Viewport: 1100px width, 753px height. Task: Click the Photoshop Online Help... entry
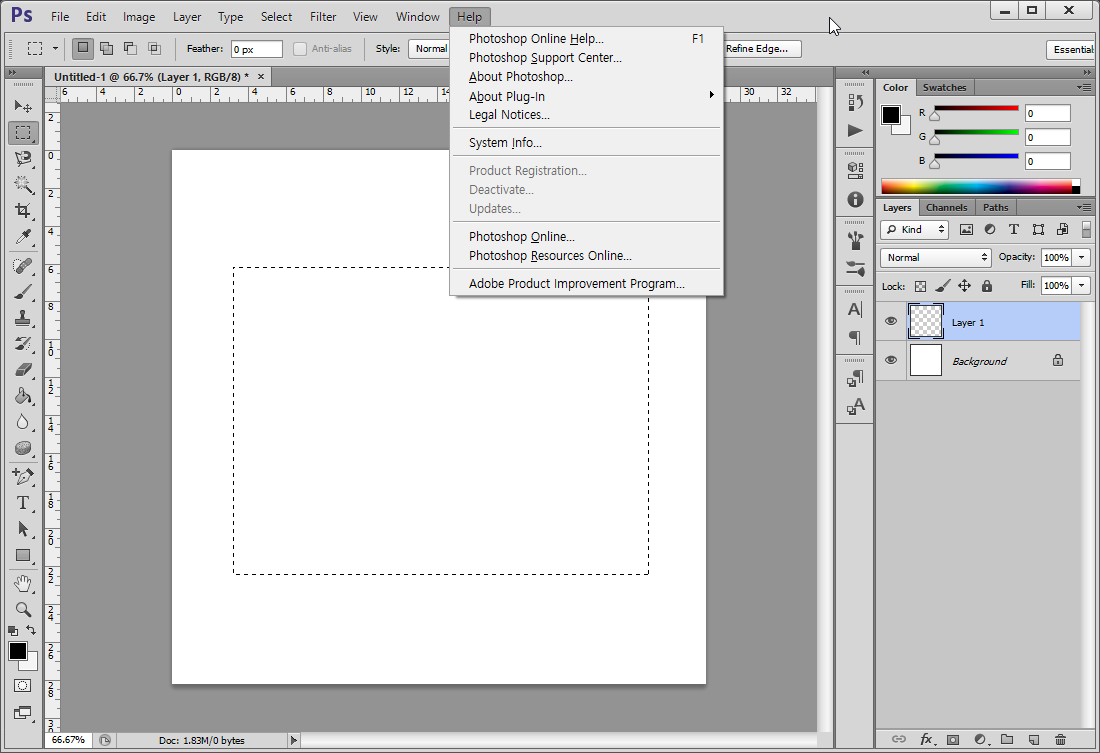click(x=586, y=39)
